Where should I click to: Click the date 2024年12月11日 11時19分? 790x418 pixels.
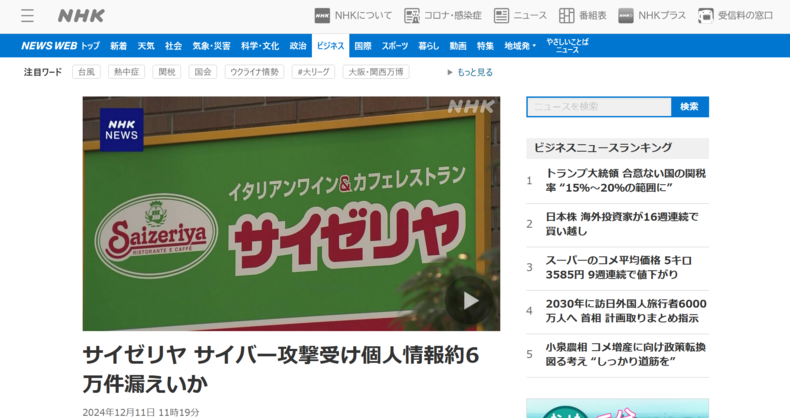[x=141, y=412]
